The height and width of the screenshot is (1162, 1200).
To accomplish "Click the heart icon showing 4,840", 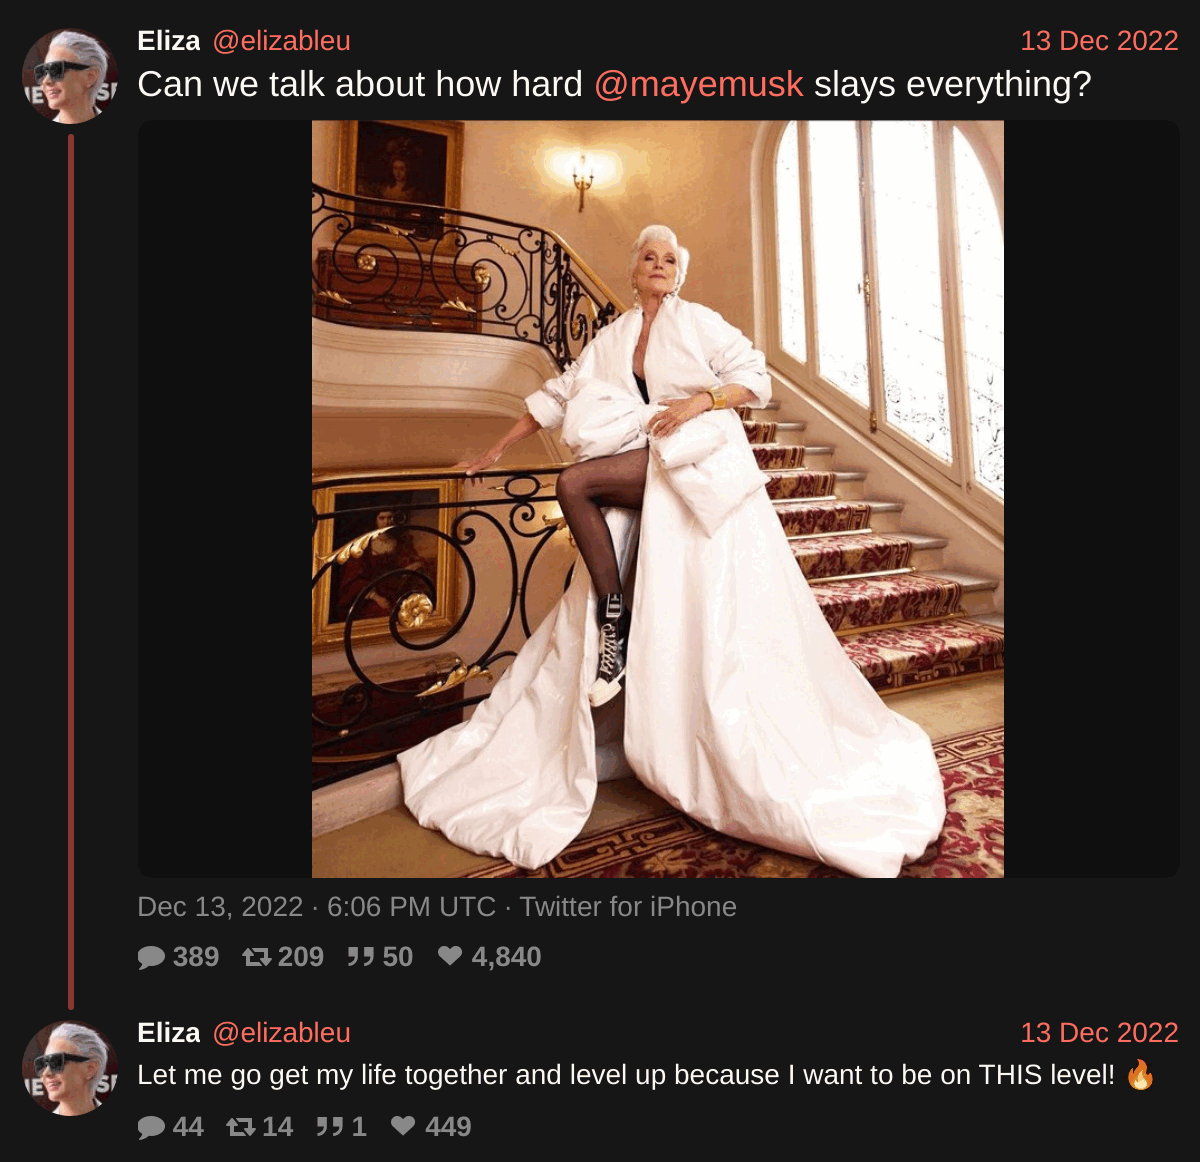I will [x=450, y=957].
